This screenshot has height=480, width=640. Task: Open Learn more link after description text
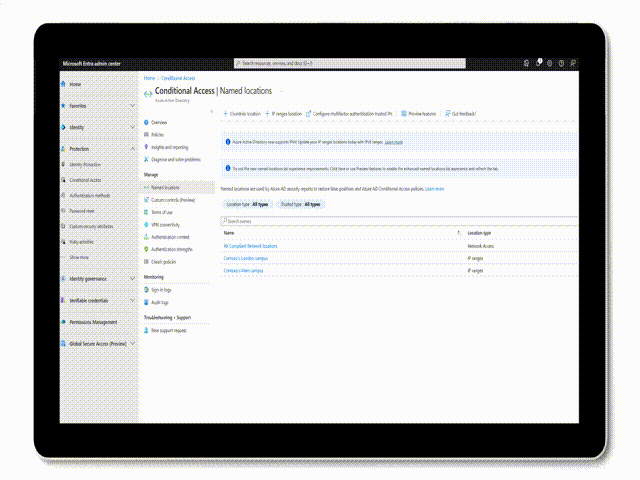[434, 189]
